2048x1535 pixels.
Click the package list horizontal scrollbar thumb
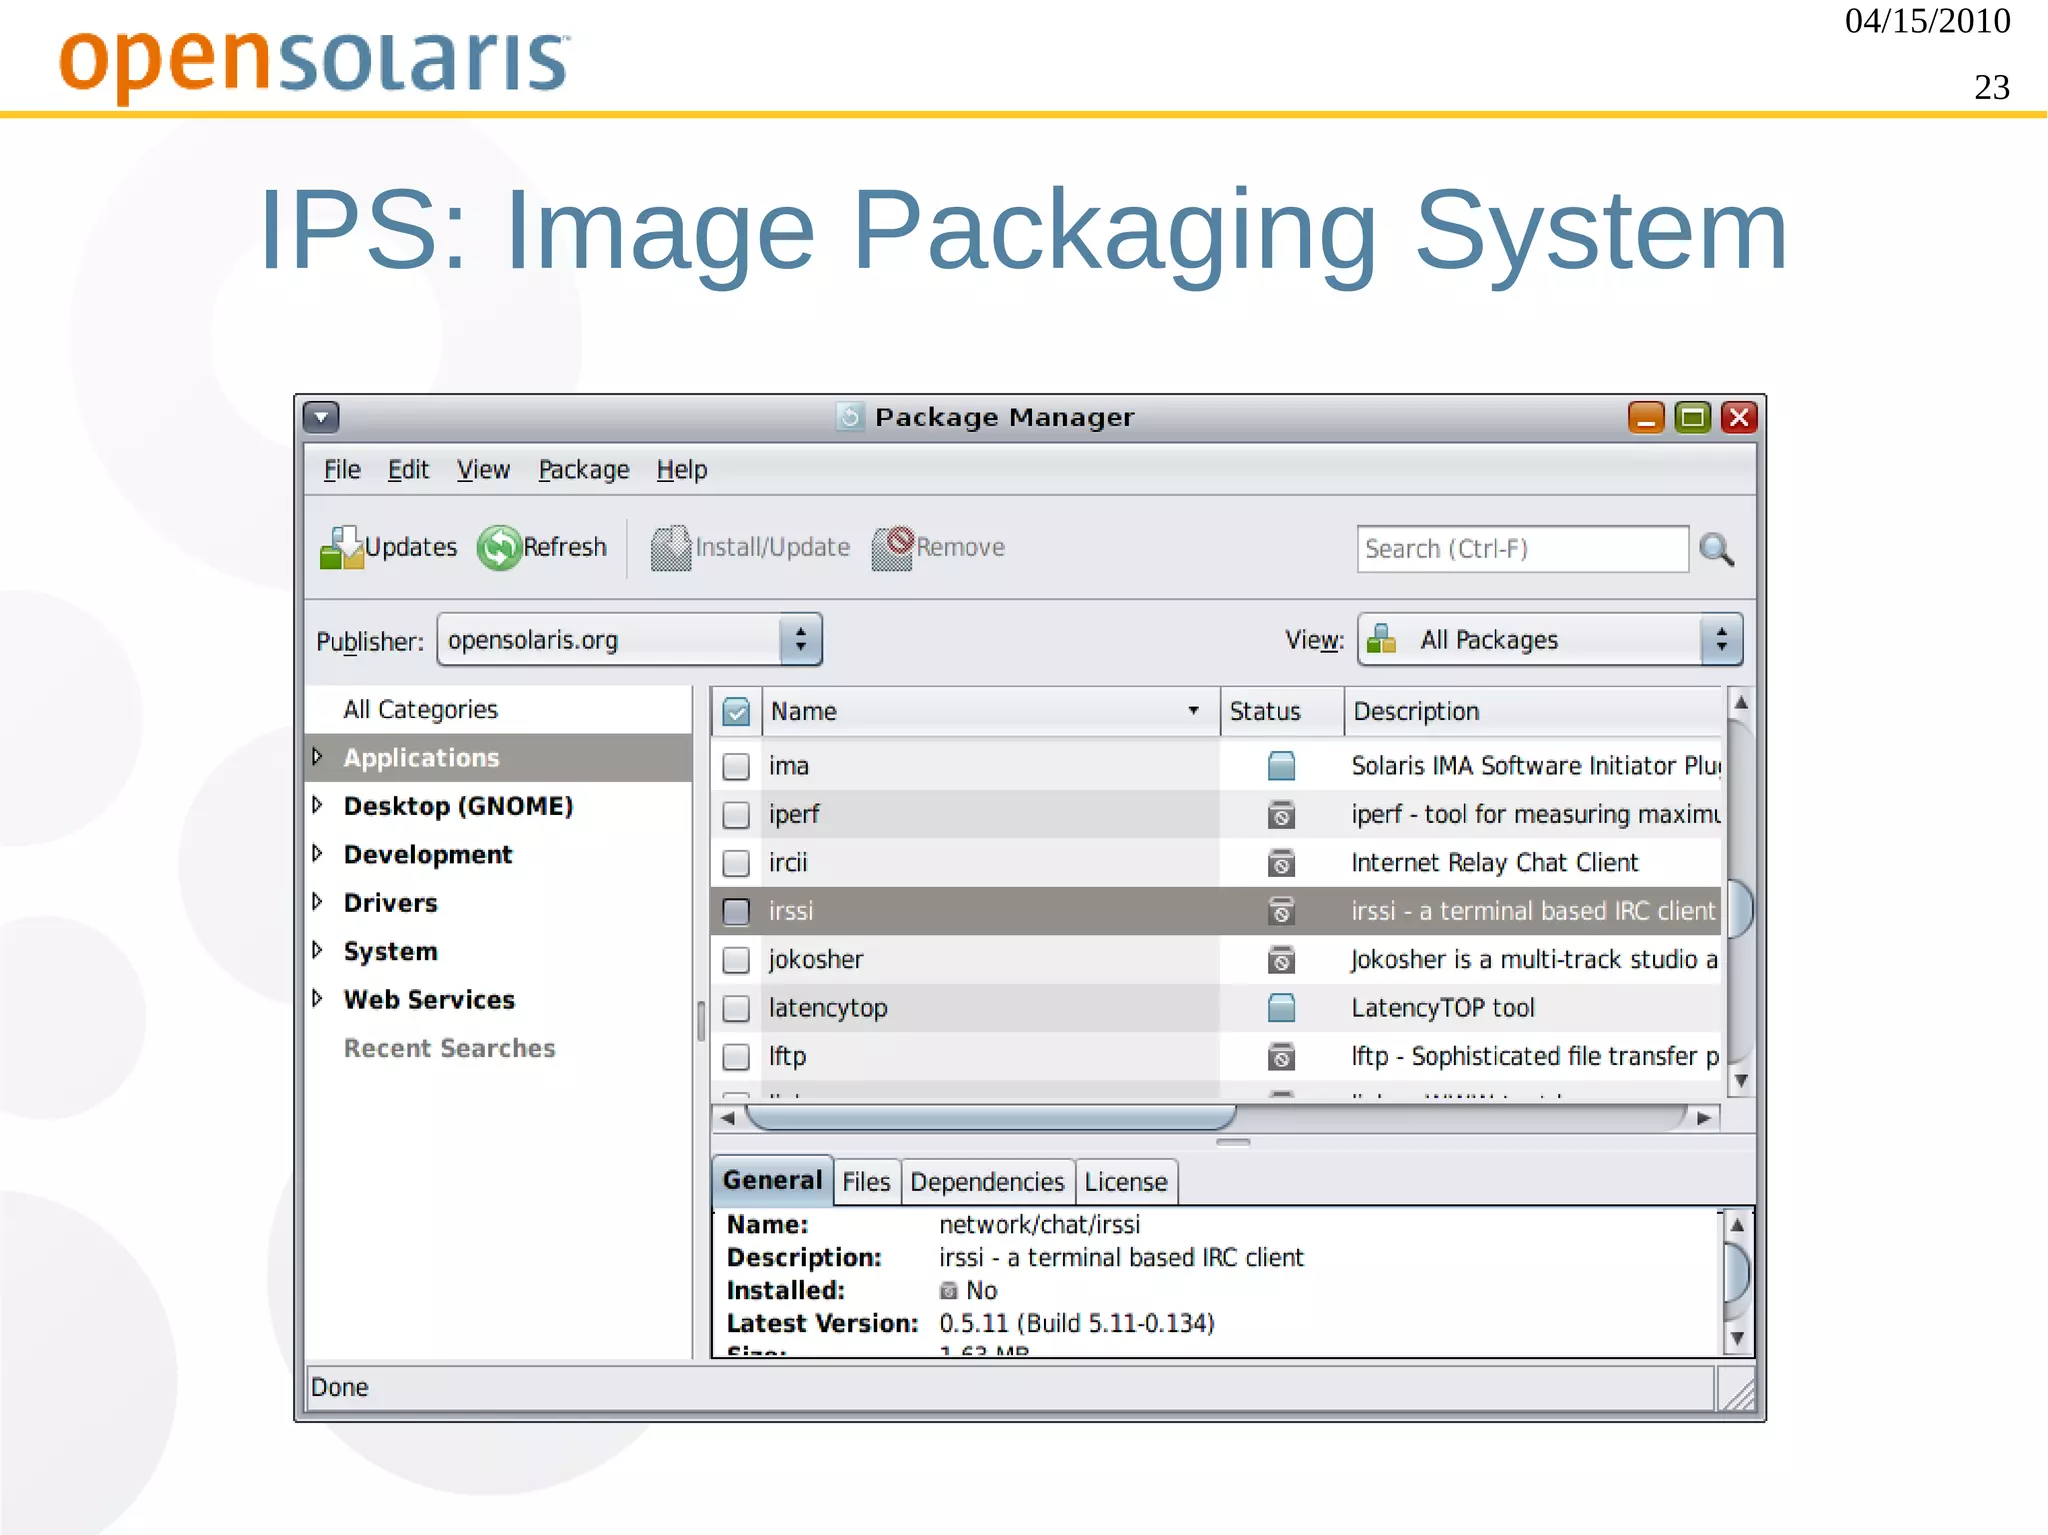coord(991,1117)
